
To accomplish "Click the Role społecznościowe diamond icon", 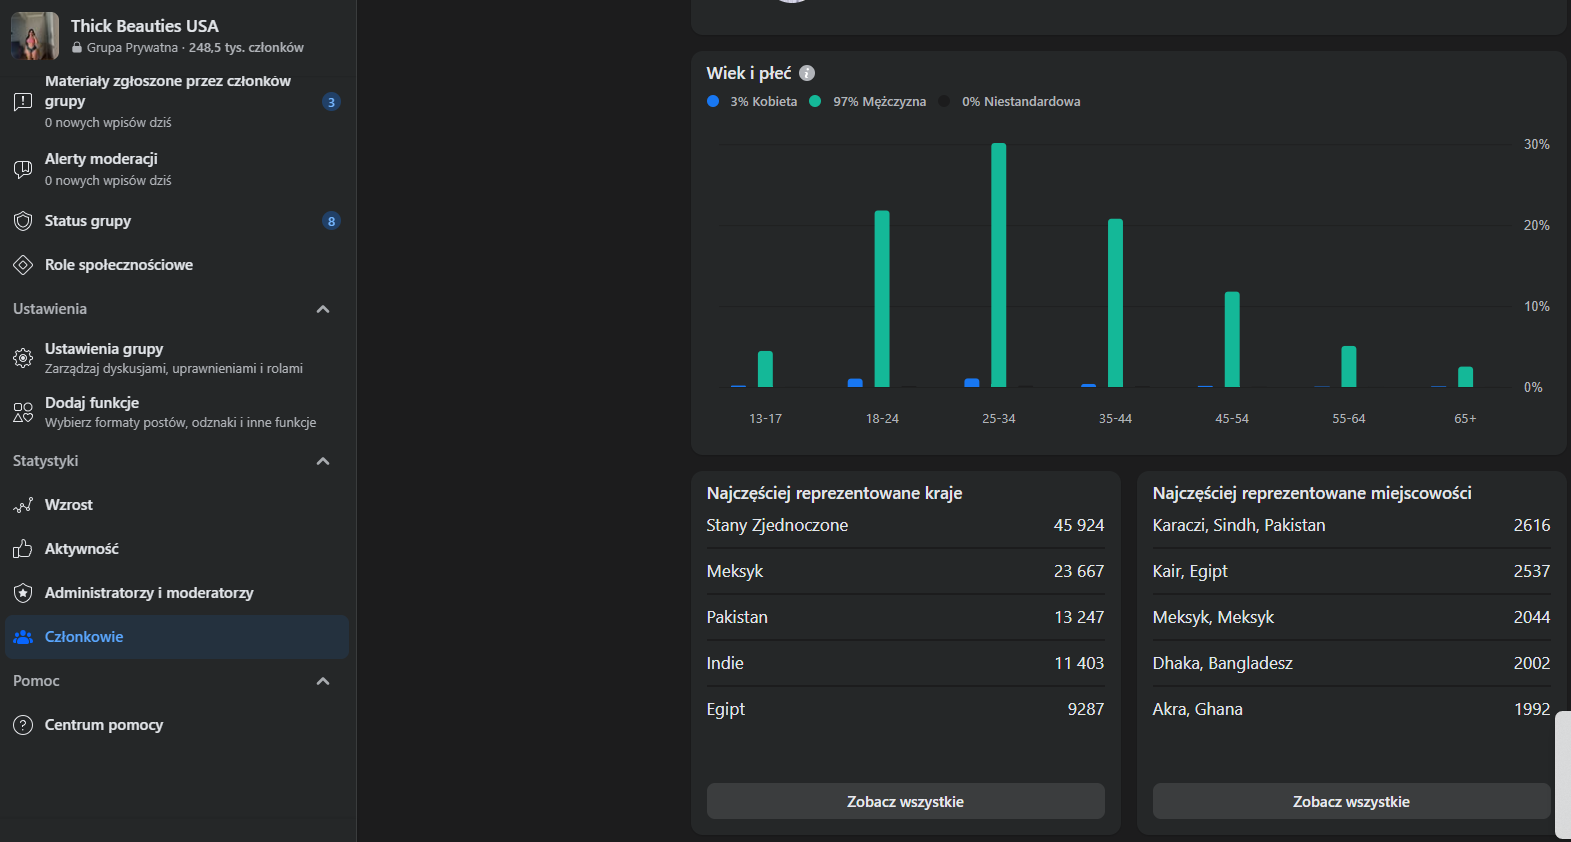I will pyautogui.click(x=23, y=265).
